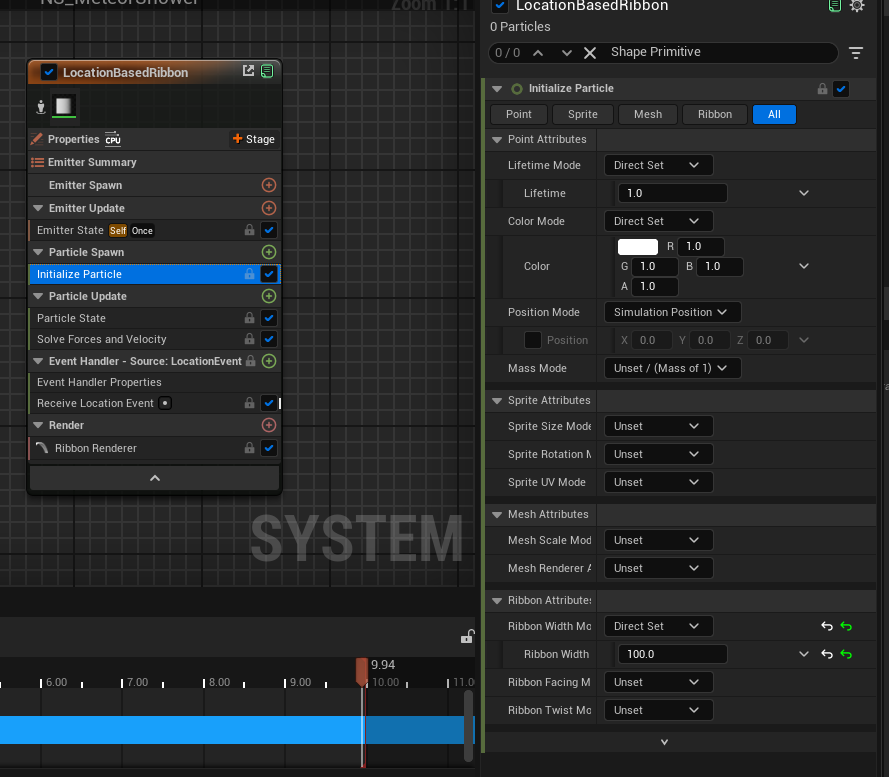Click the plus icon beside Particle Update
The image size is (889, 777).
tap(268, 296)
